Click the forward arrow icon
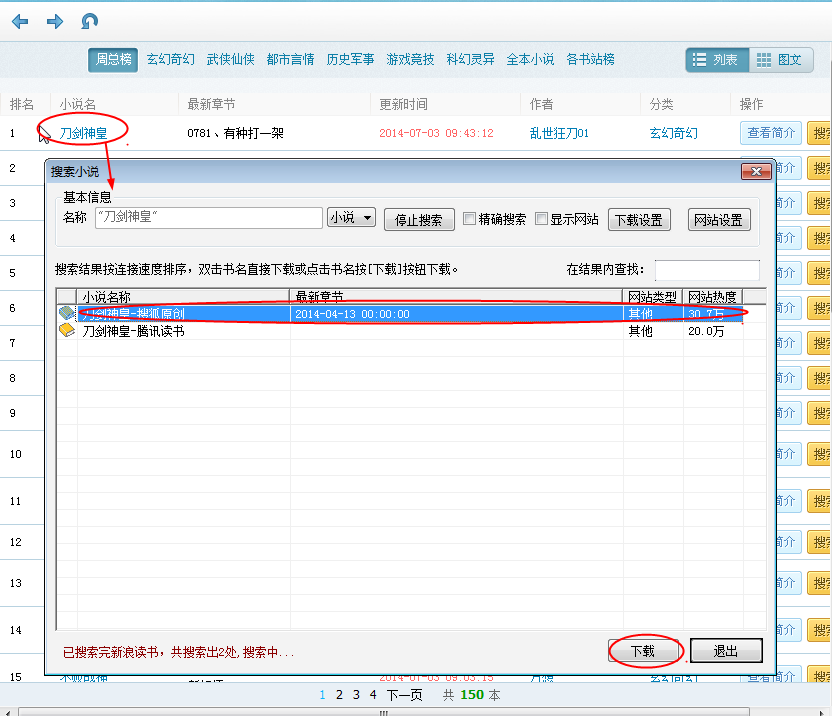The height and width of the screenshot is (716, 832). (x=55, y=22)
